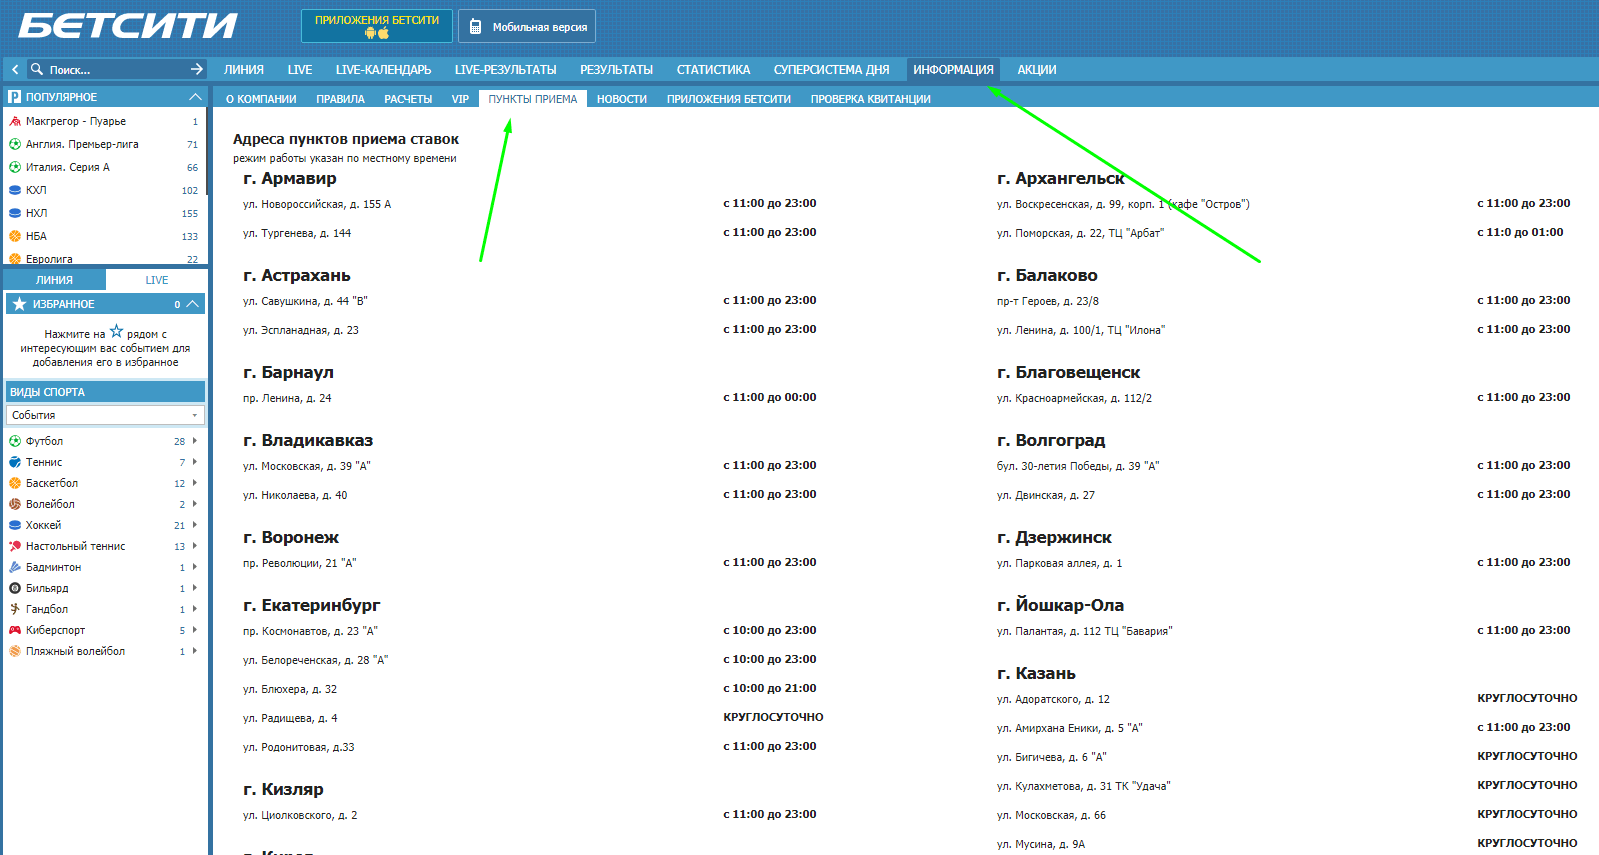This screenshot has height=855, width=1599.
Task: Open the Результаты menu
Action: click(616, 70)
